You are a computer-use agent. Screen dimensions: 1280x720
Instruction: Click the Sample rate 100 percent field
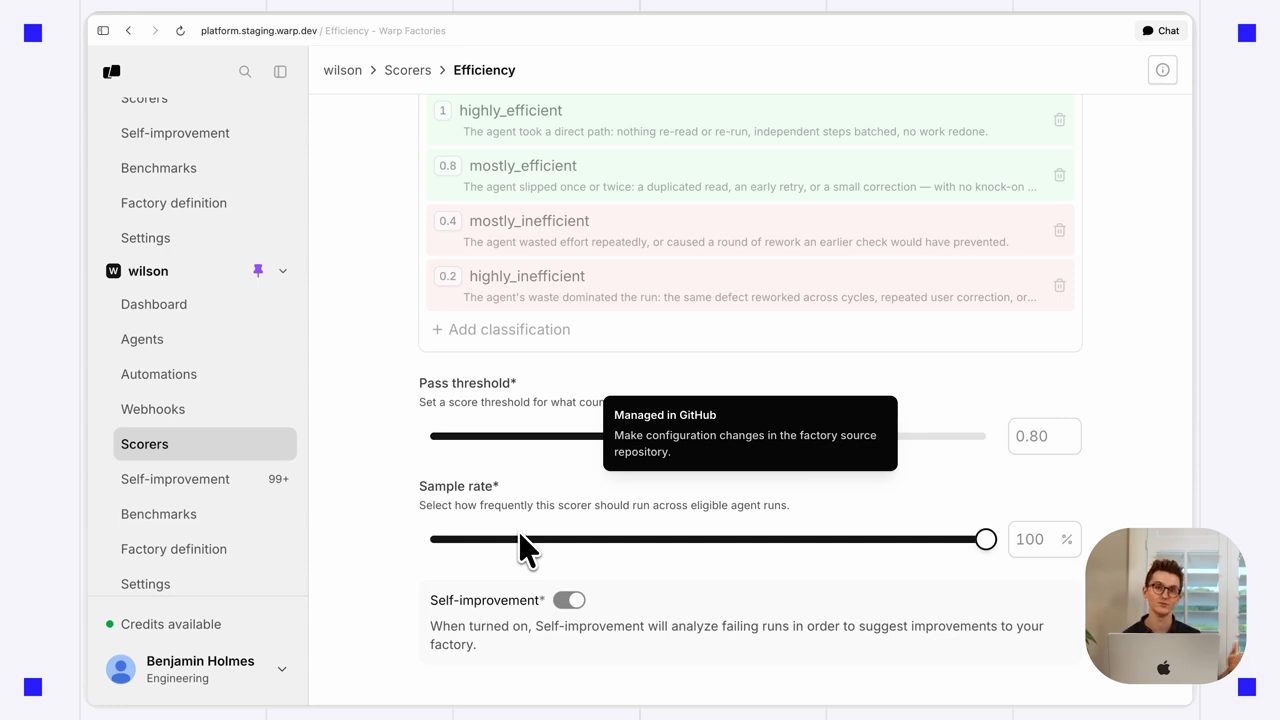click(x=1044, y=540)
